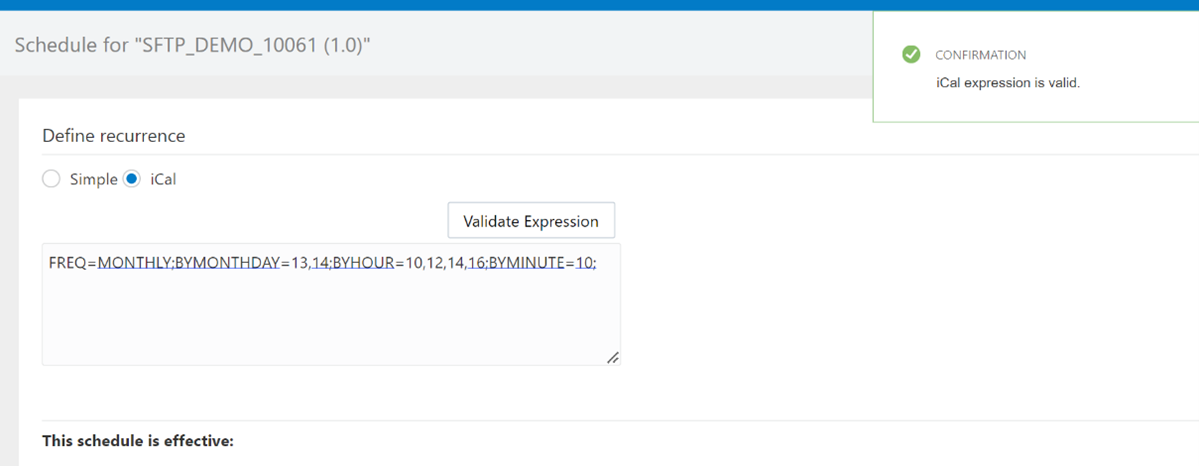The width and height of the screenshot is (1199, 466).
Task: Click the green checkmark confirmation icon
Action: click(911, 54)
